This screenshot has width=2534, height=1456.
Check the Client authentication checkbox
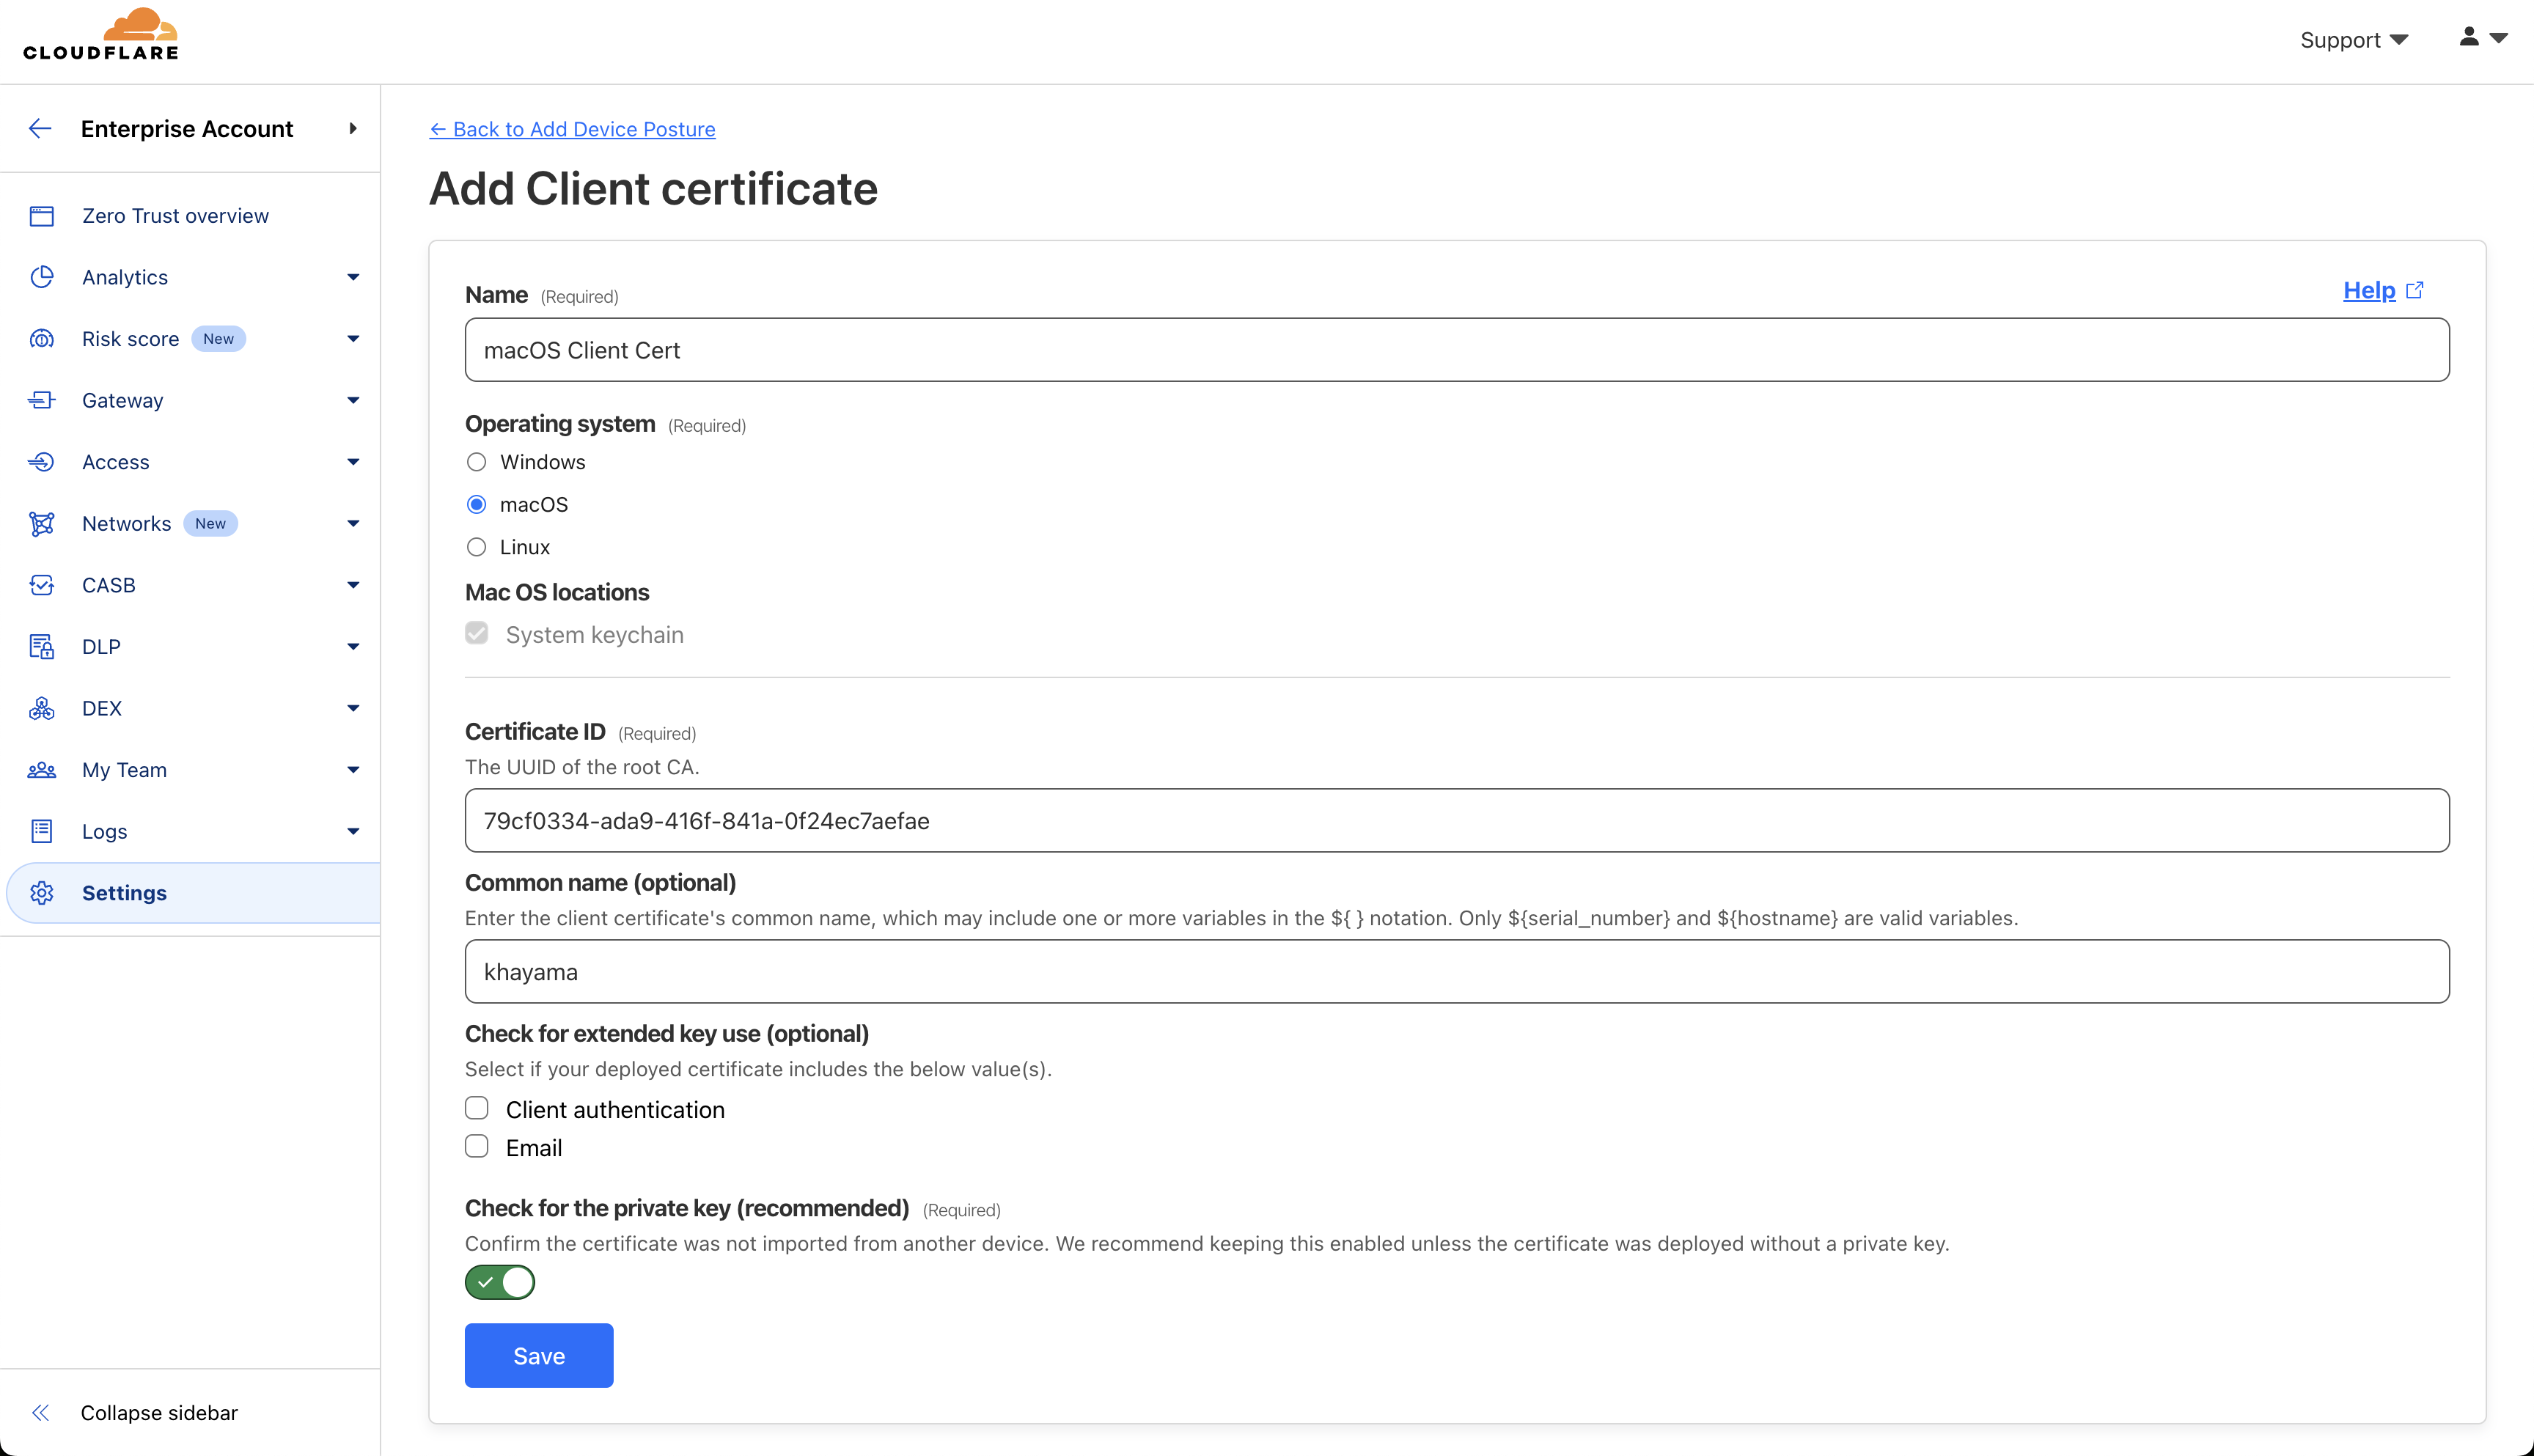coord(477,1108)
